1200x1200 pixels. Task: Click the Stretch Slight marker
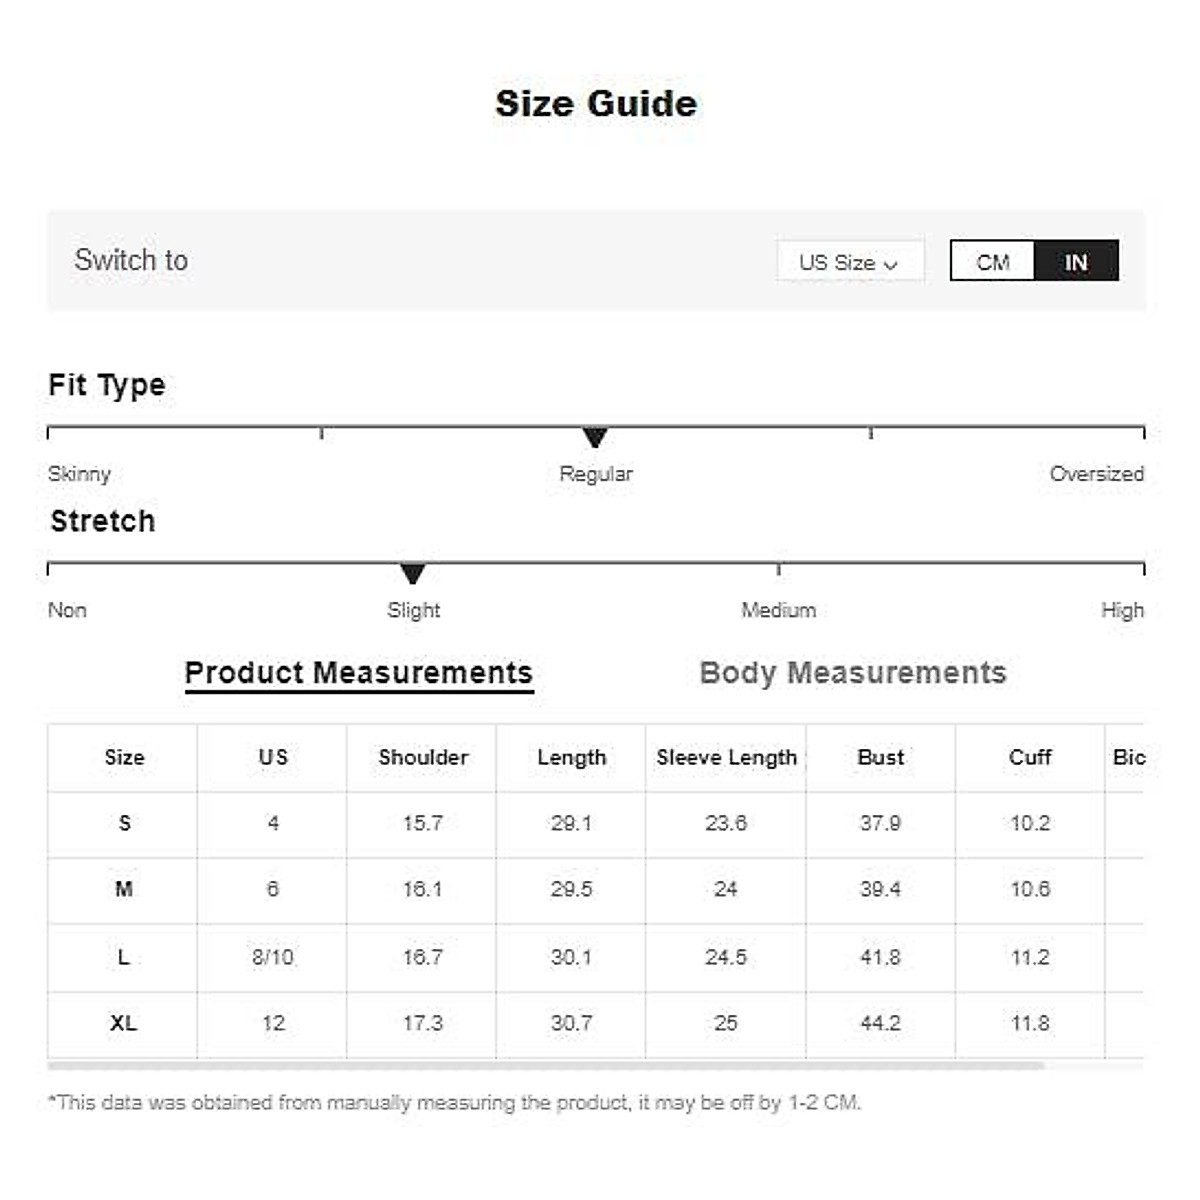412,573
